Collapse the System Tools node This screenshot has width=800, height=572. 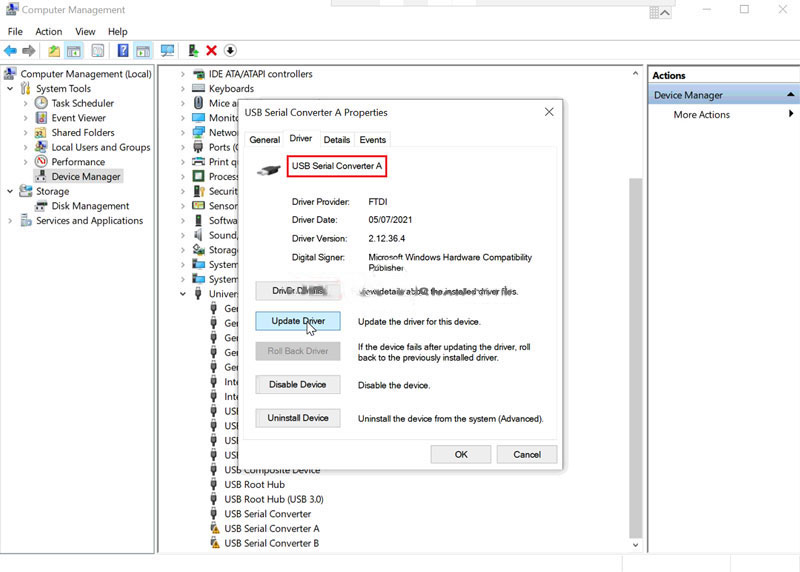click(x=10, y=89)
